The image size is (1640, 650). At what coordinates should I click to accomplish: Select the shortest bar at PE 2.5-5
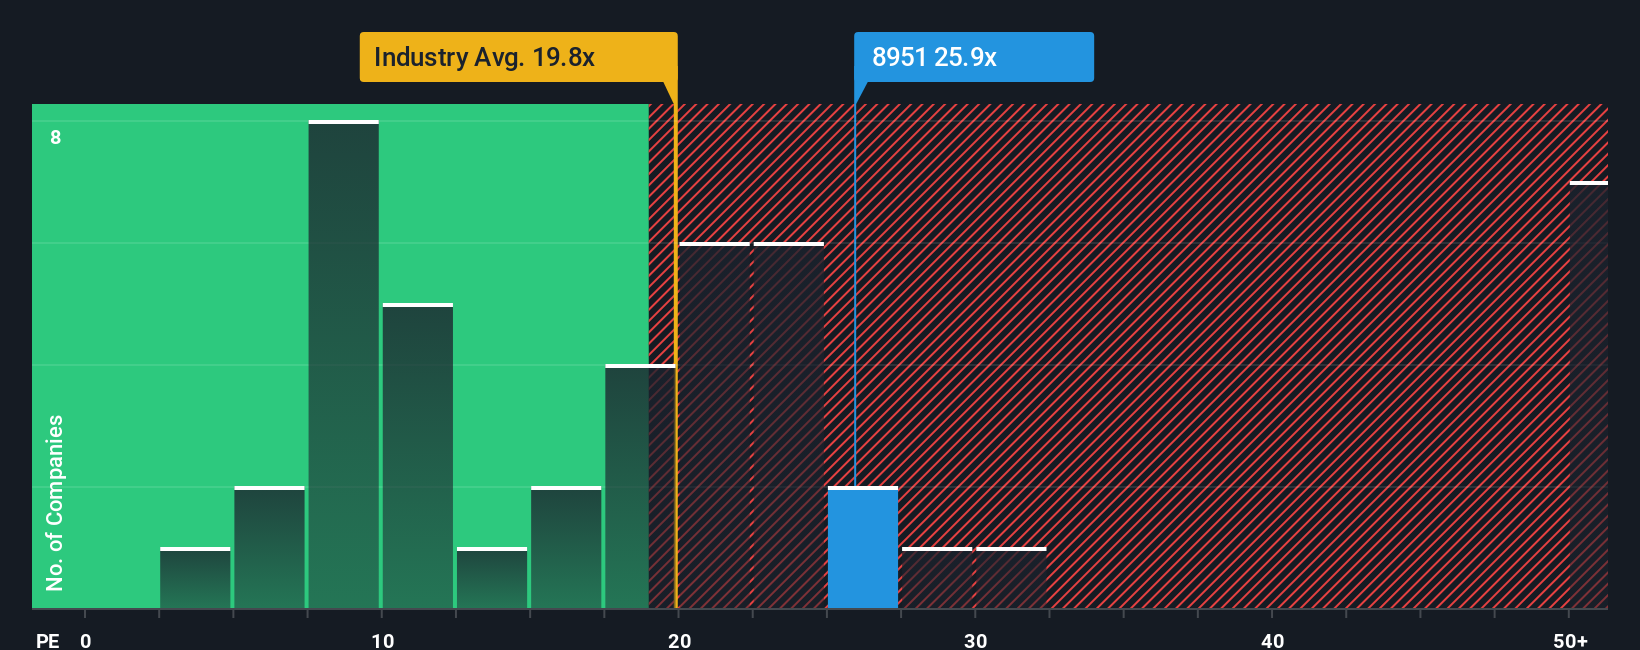(195, 578)
